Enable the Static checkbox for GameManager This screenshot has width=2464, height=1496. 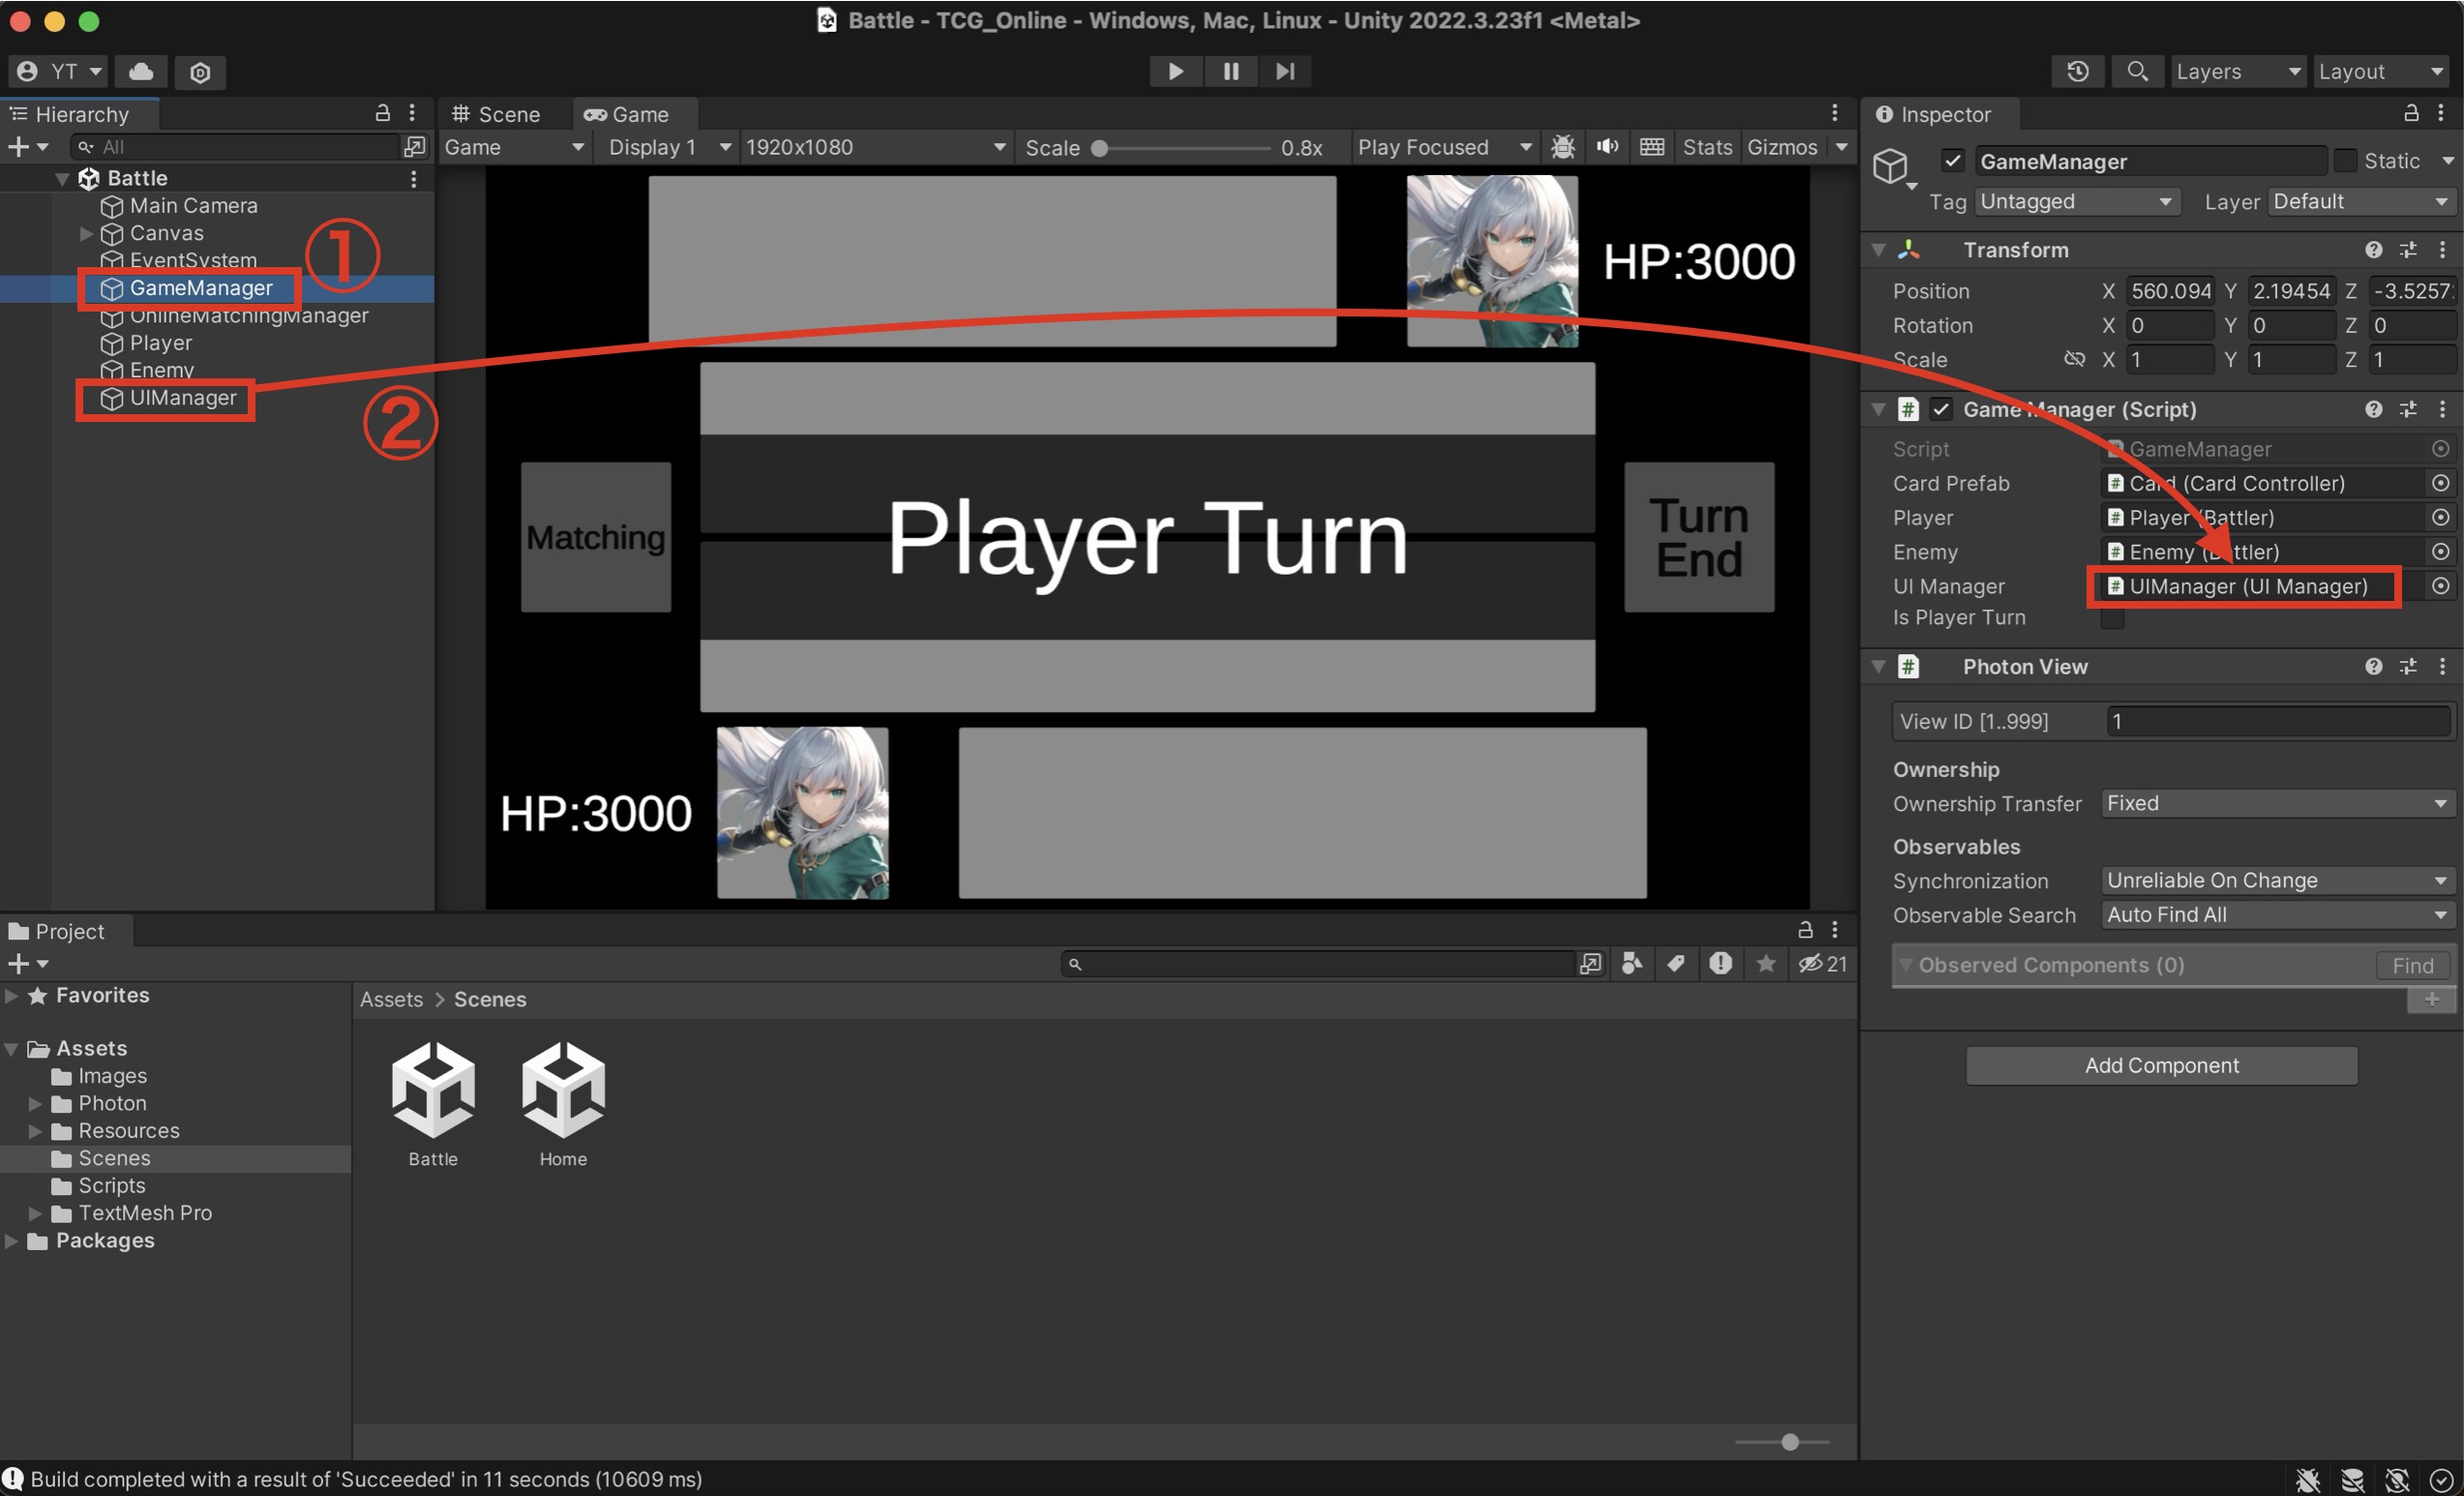(2345, 161)
